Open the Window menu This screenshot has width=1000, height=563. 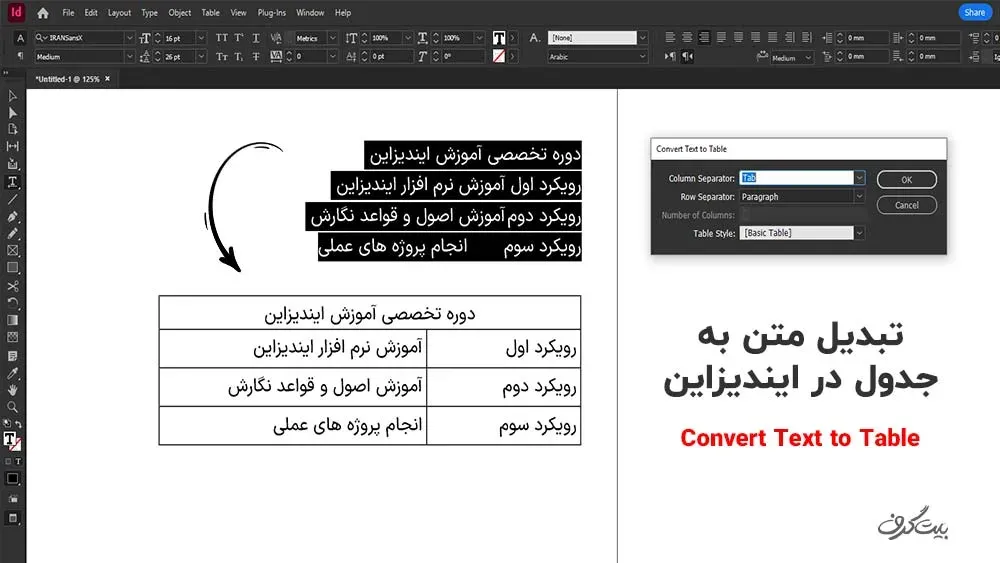coord(310,13)
